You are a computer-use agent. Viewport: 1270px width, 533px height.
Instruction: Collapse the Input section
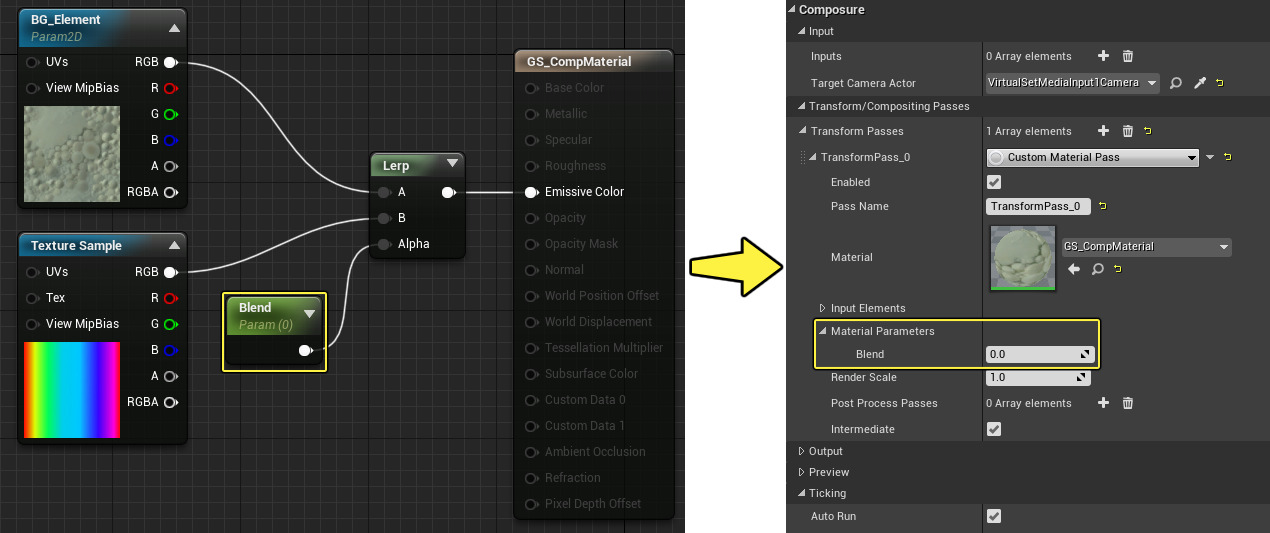[x=801, y=32]
